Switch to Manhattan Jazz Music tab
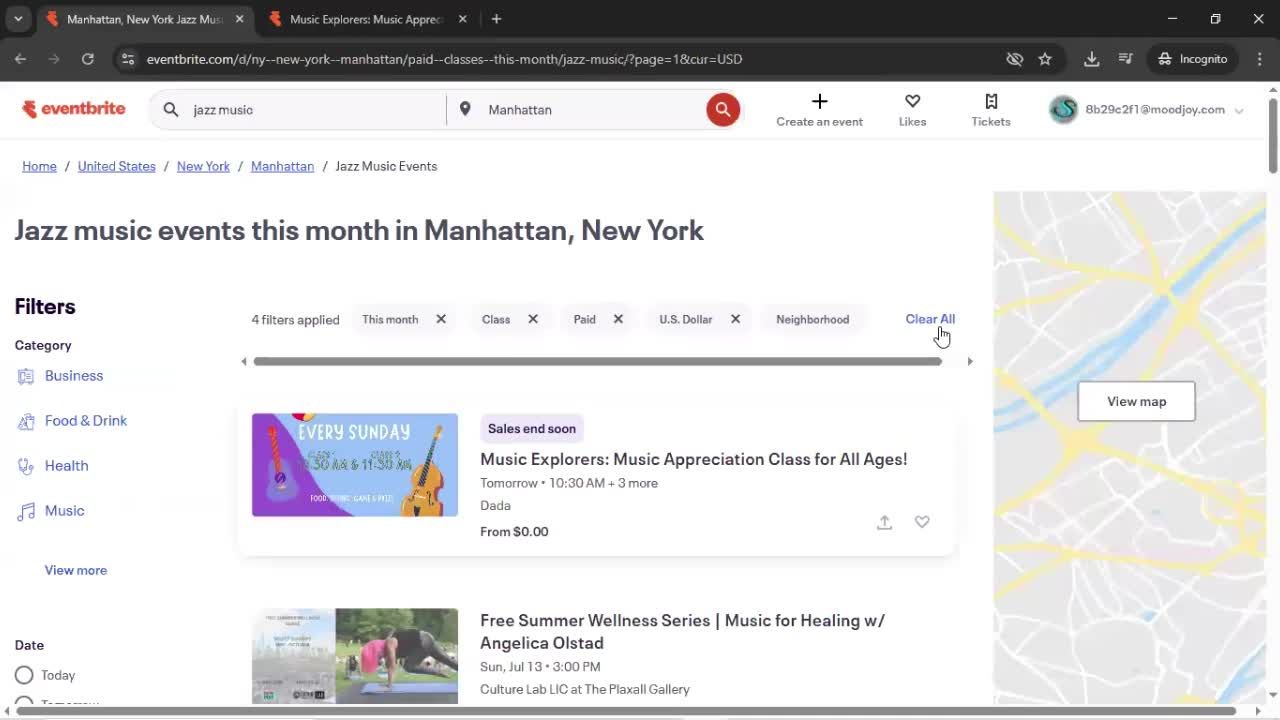This screenshot has height=720, width=1280. 145,19
